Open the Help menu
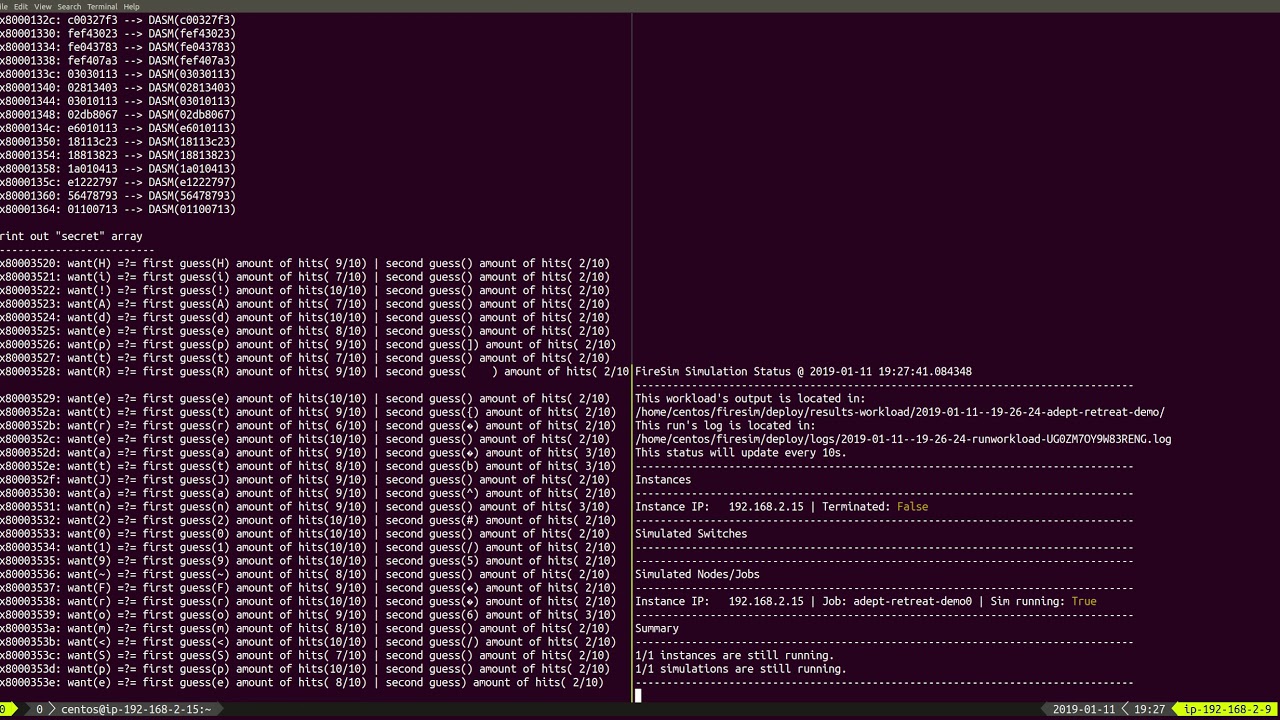Viewport: 1280px width, 720px height. pos(131,6)
